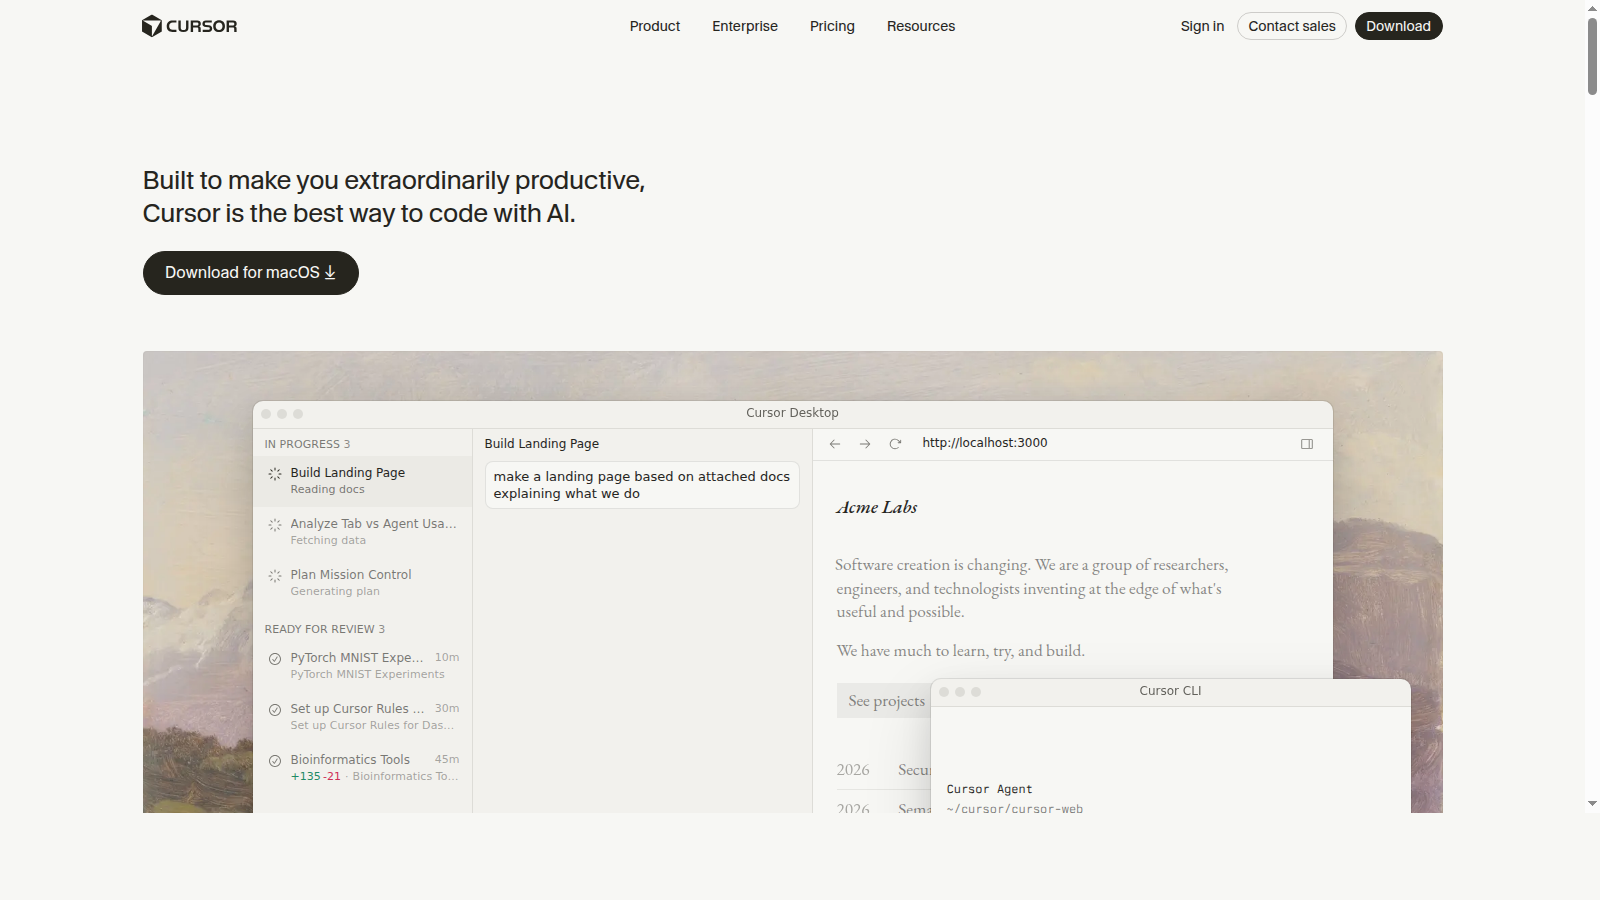Click Download for macOS button
This screenshot has width=1600, height=900.
[x=251, y=273]
